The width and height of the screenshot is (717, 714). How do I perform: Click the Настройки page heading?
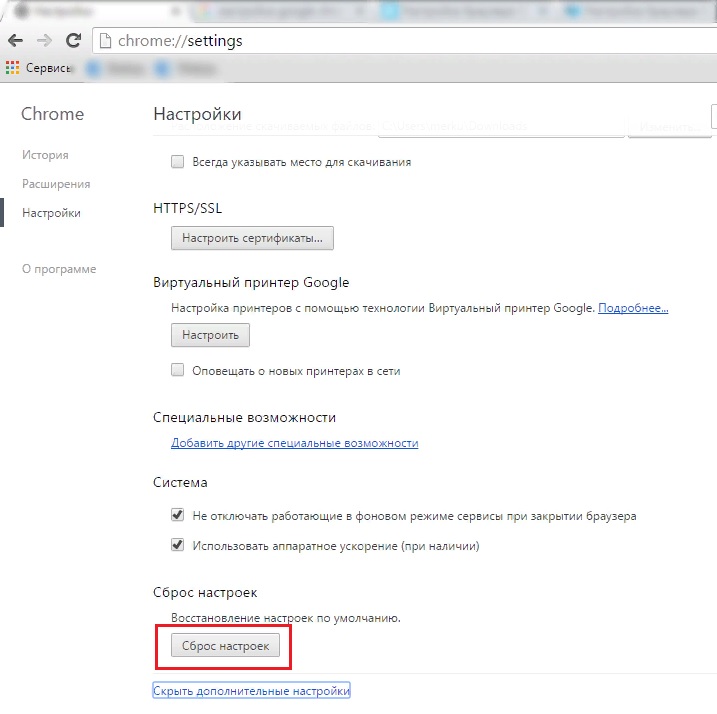pyautogui.click(x=197, y=114)
